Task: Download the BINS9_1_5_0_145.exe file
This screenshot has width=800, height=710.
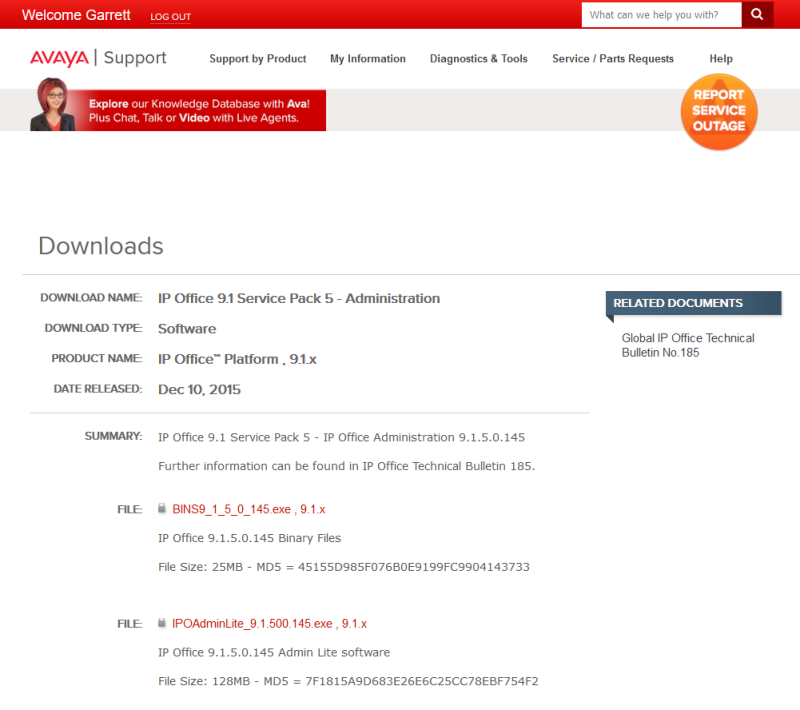Action: (248, 509)
